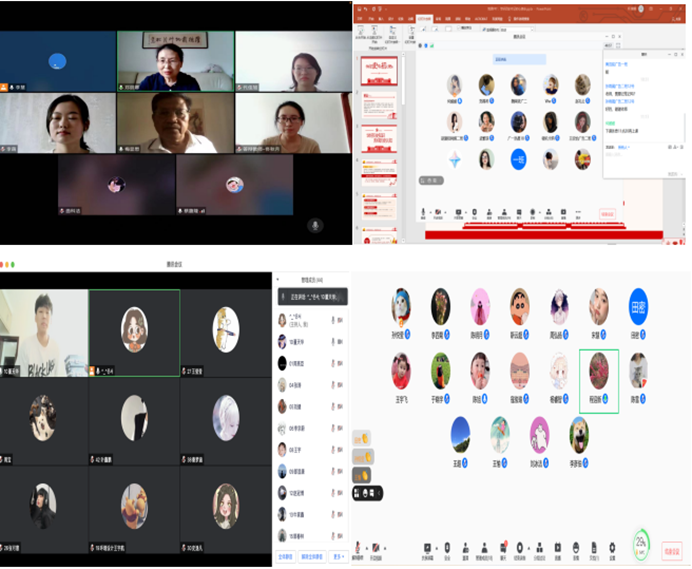Toggle the microphone in the PowerPoint meeting toolbar
Screen dimensions: 692x569
pos(422,212)
